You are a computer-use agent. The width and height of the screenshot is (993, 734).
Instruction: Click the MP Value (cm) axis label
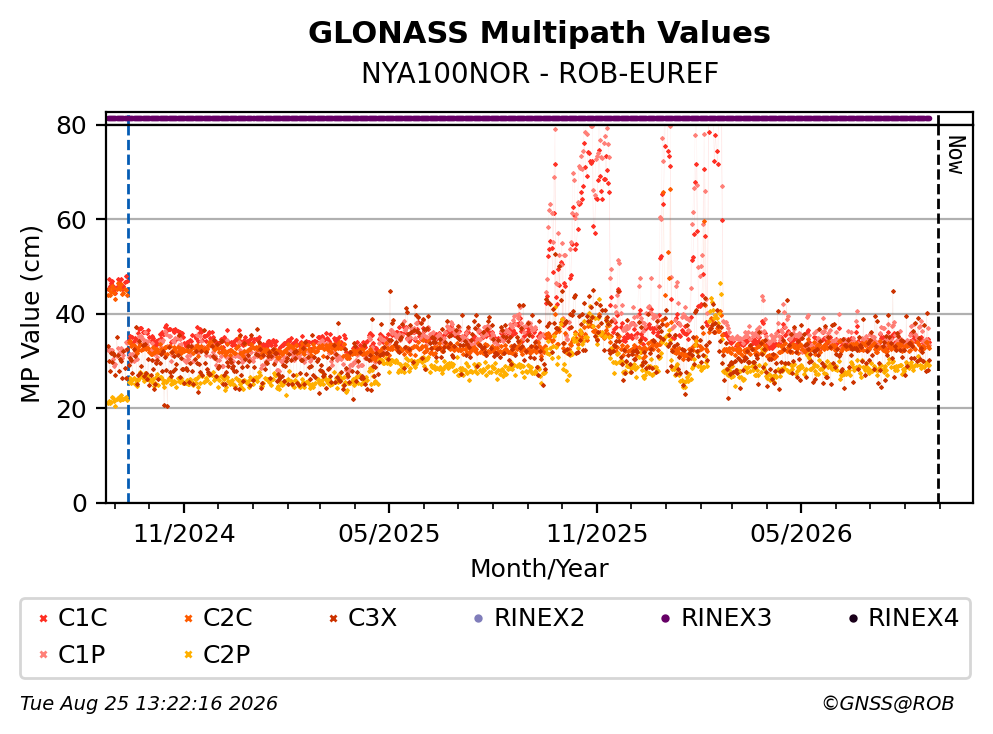point(30,314)
